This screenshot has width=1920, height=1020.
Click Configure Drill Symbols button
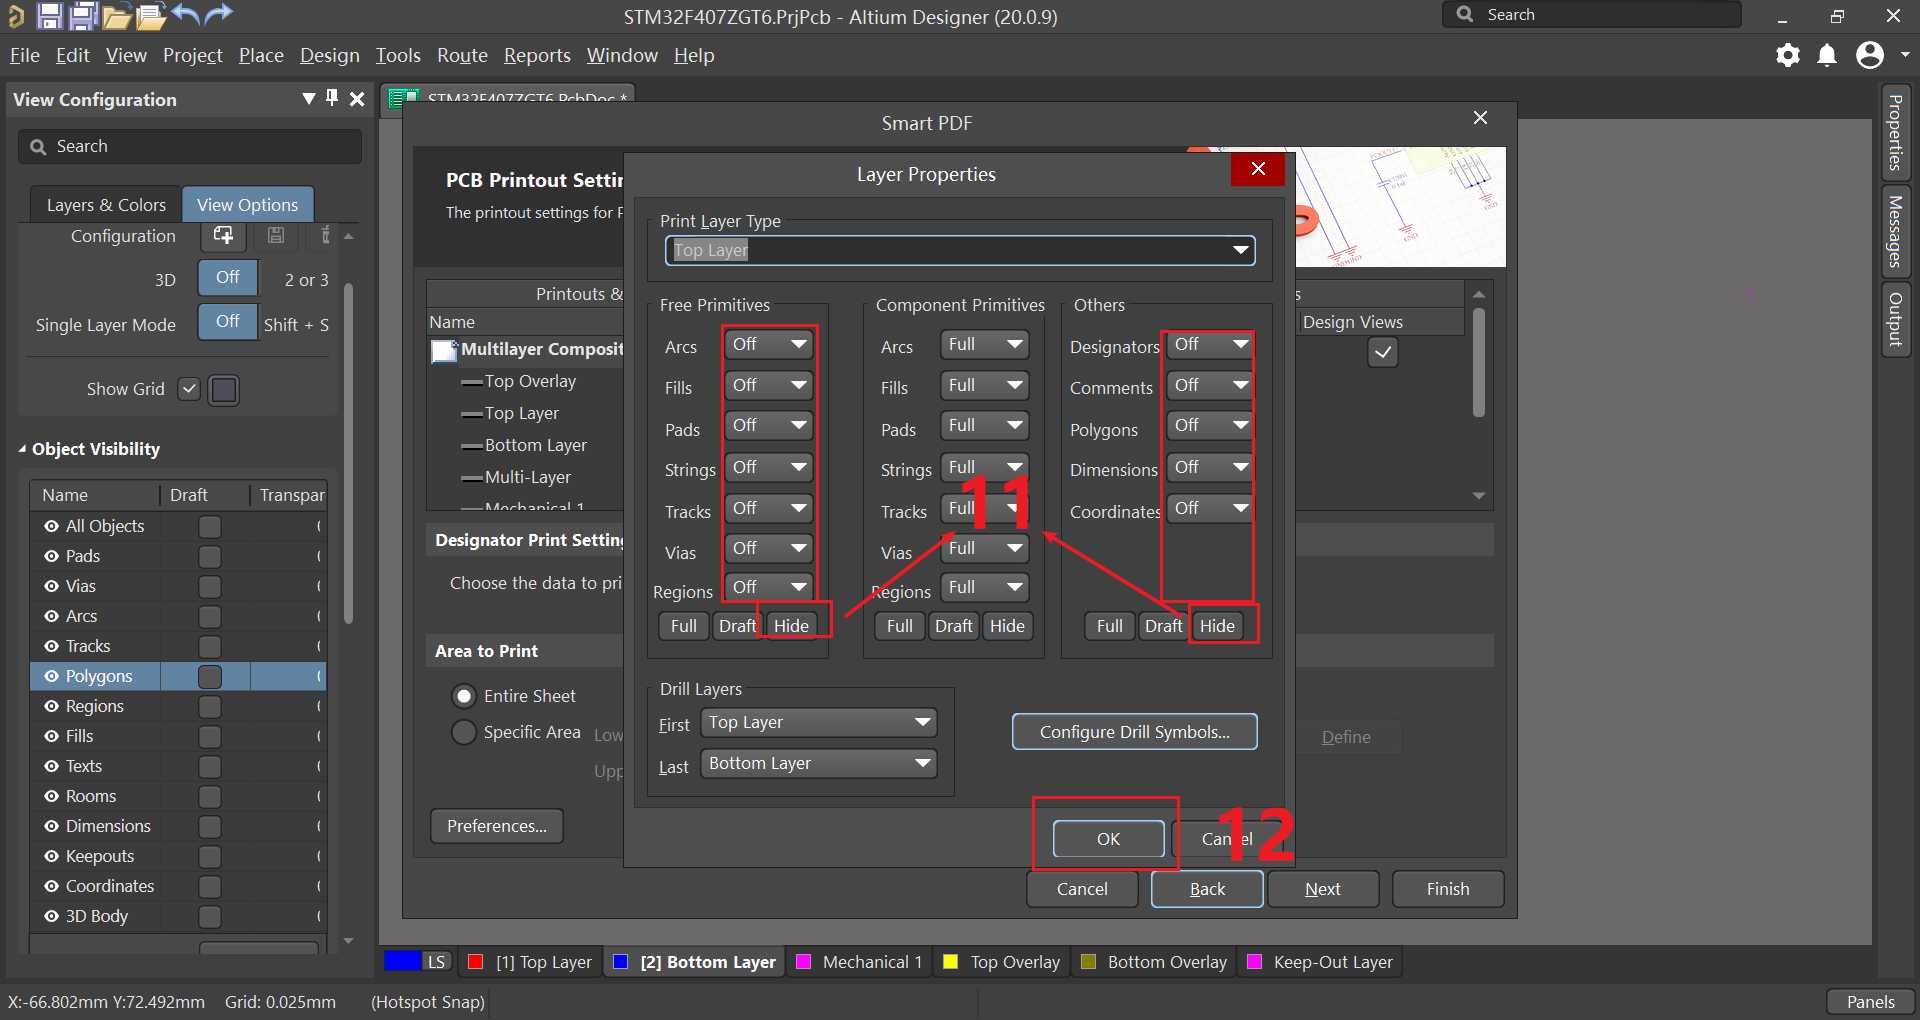(1135, 732)
